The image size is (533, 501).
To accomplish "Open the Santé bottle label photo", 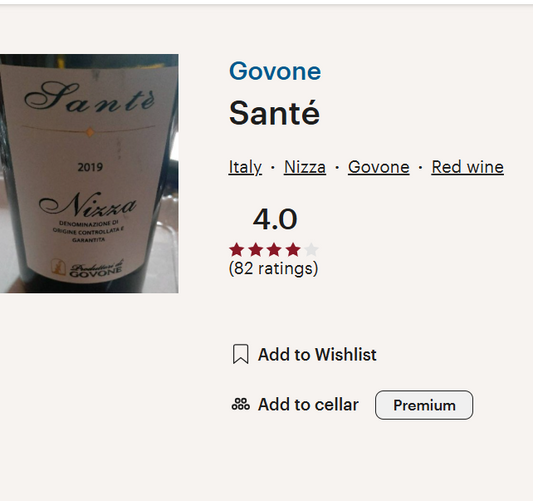I will 89,173.
